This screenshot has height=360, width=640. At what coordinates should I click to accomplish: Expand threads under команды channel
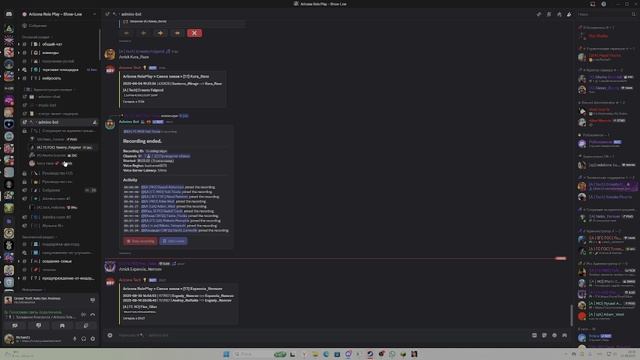coord(18,53)
